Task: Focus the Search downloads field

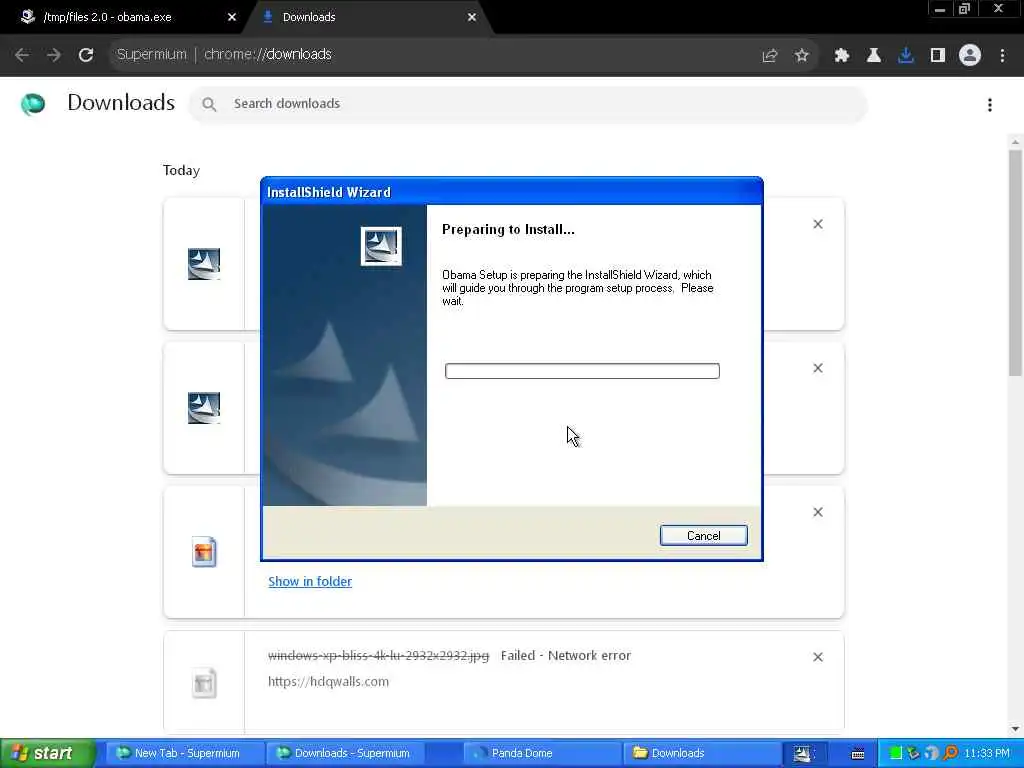Action: click(x=528, y=104)
